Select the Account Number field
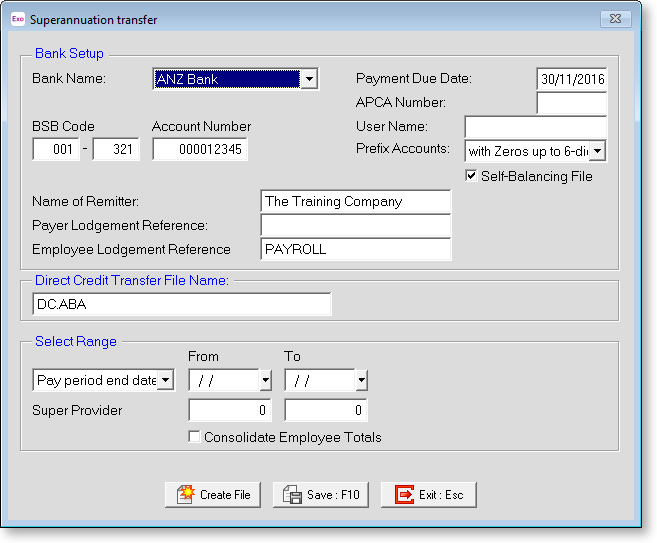Screen dimensions: 657x543 [x=200, y=149]
